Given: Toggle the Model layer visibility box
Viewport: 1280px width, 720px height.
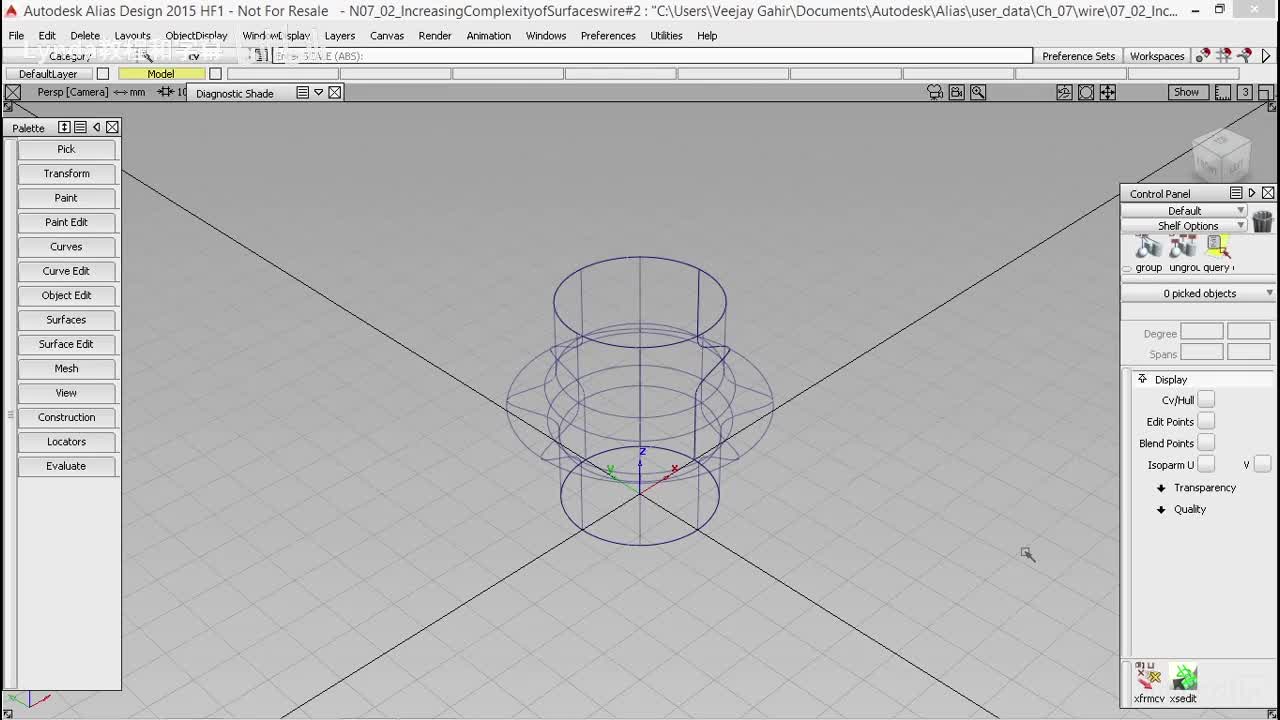Looking at the screenshot, I should coord(215,74).
